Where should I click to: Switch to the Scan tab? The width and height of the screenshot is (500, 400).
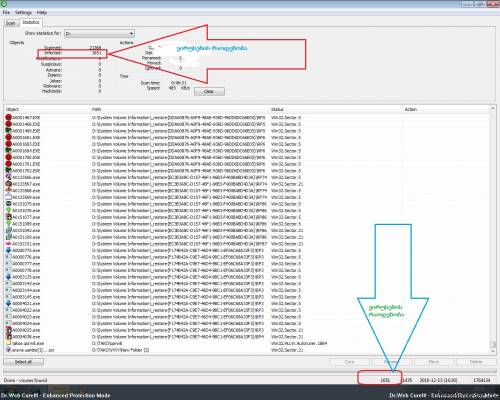point(11,23)
